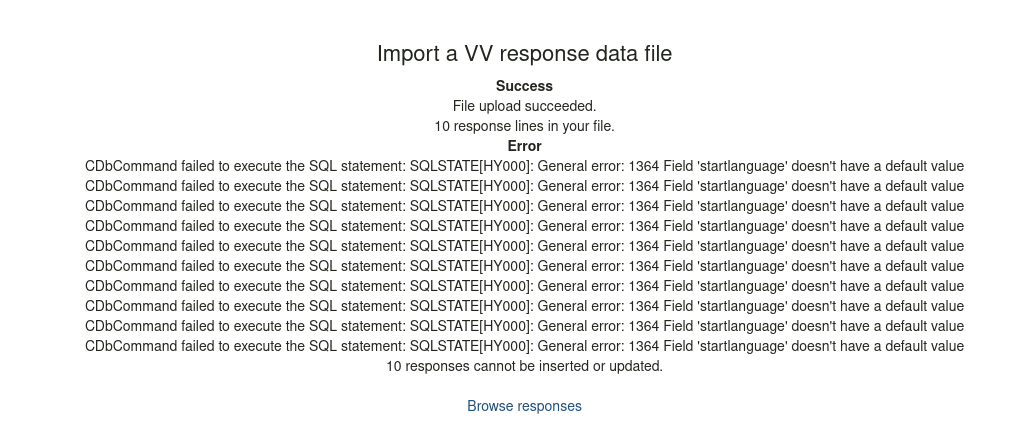Open the Browse responses link
Image resolution: width=1031 pixels, height=444 pixels.
(x=524, y=406)
